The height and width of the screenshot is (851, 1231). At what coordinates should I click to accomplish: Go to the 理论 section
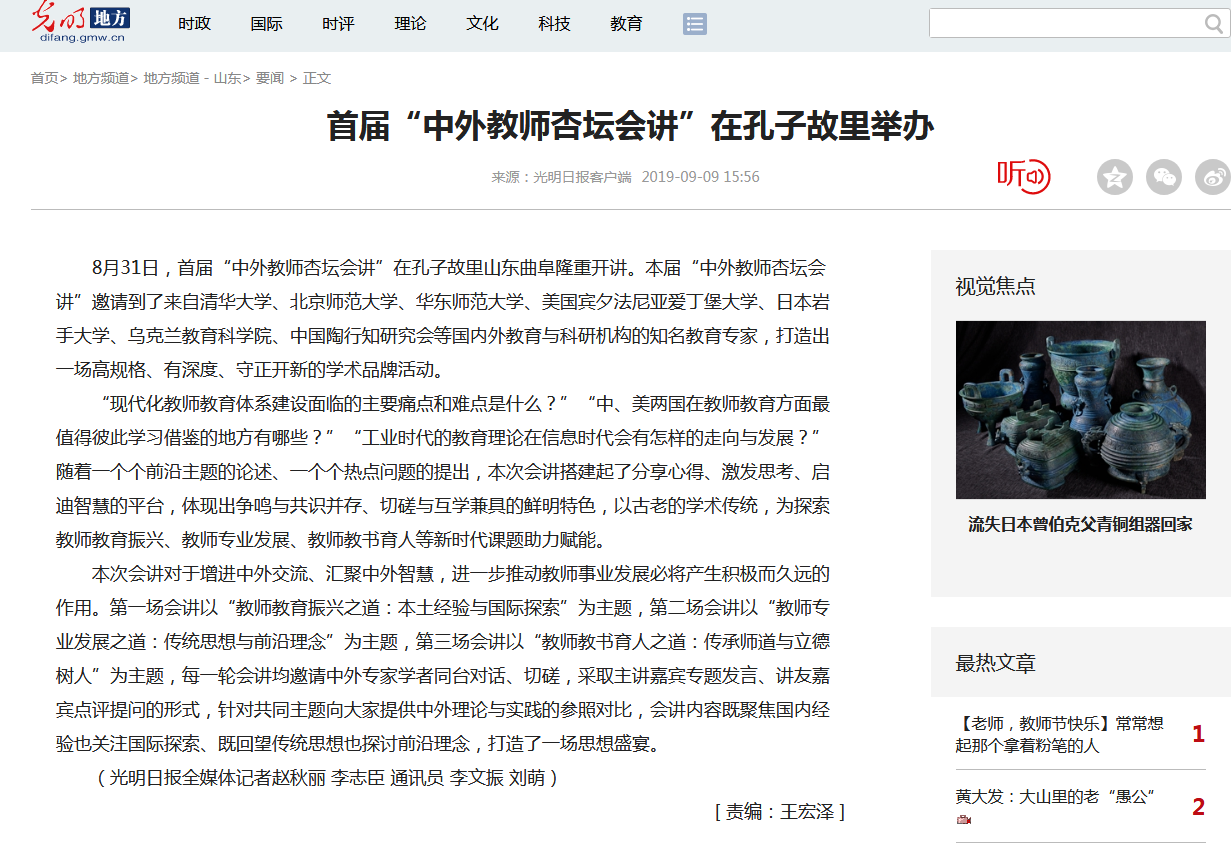tap(411, 24)
